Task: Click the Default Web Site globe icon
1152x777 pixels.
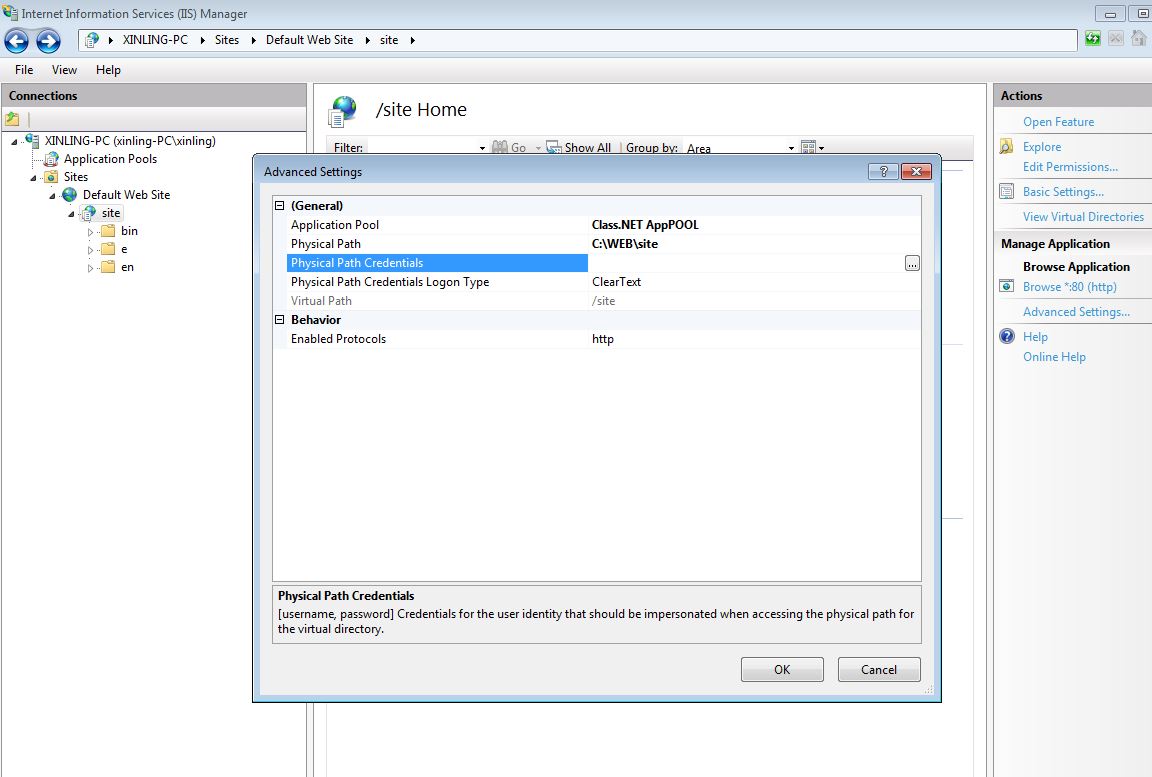Action: pos(69,195)
